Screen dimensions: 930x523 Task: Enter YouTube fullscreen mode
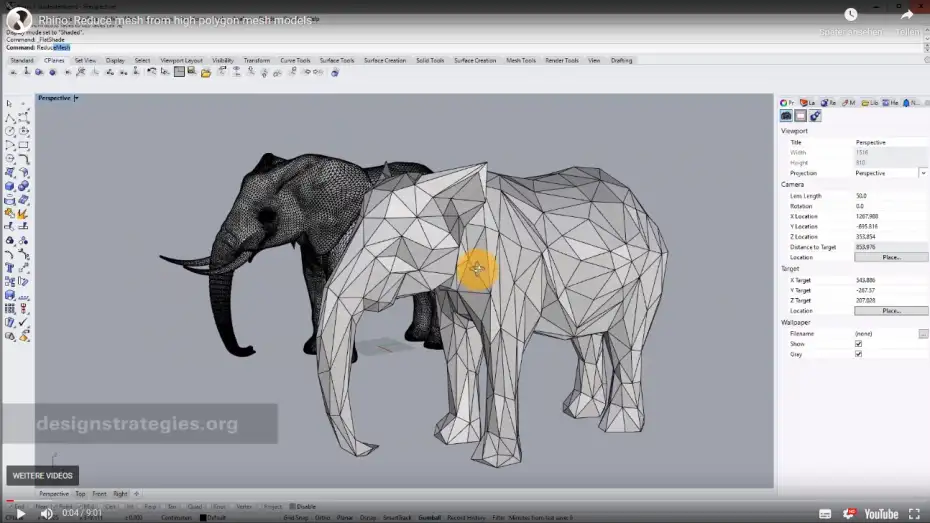click(915, 514)
